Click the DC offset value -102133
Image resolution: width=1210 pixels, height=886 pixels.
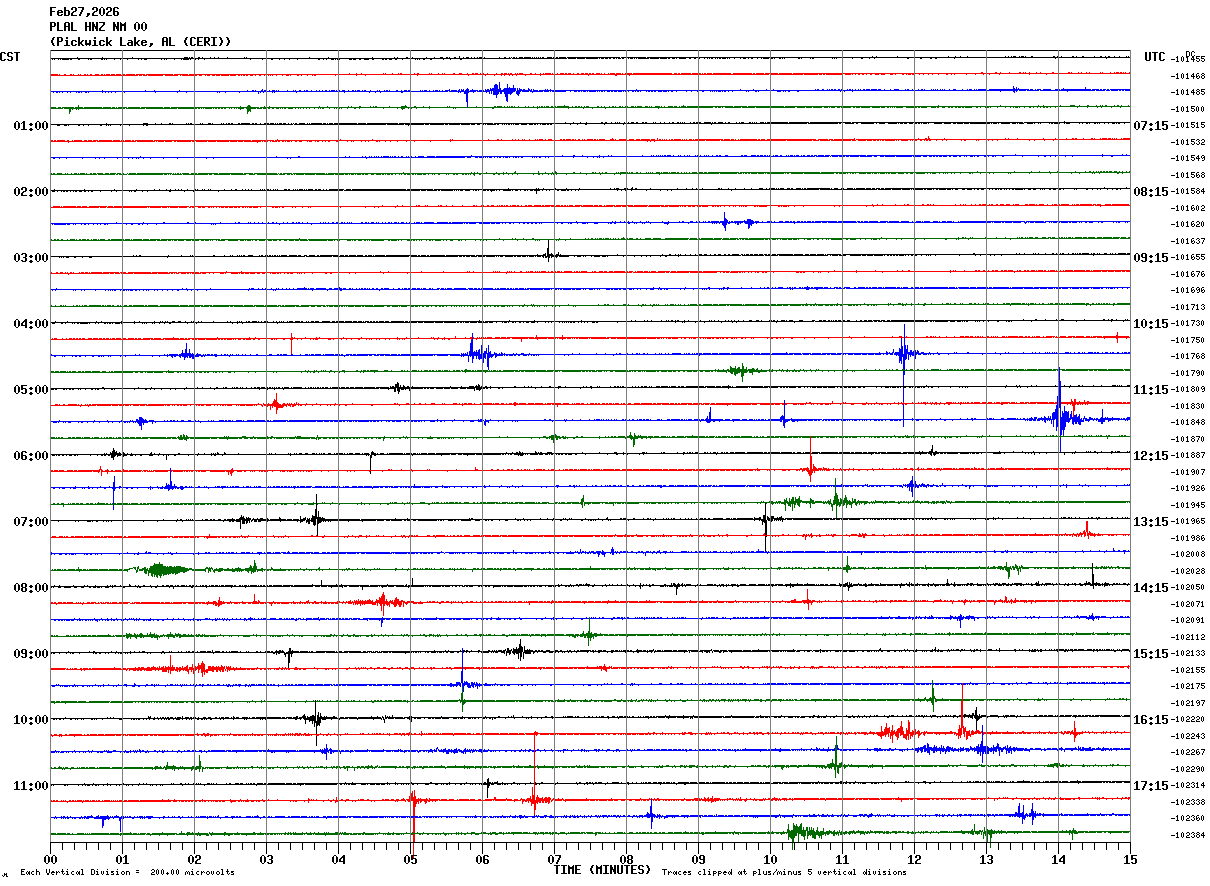[1187, 653]
